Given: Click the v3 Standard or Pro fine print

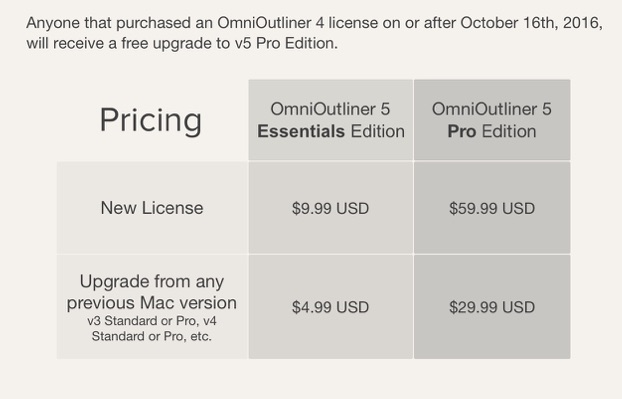Looking at the screenshot, I should point(152,328).
